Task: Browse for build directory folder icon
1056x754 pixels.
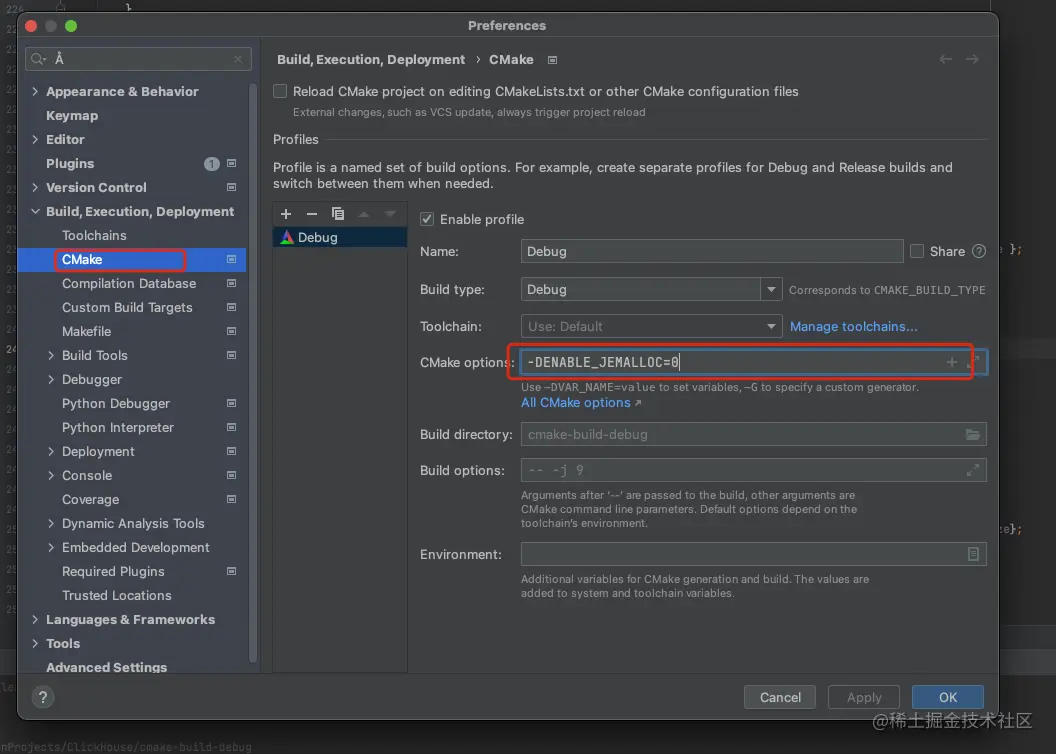Action: coord(972,435)
